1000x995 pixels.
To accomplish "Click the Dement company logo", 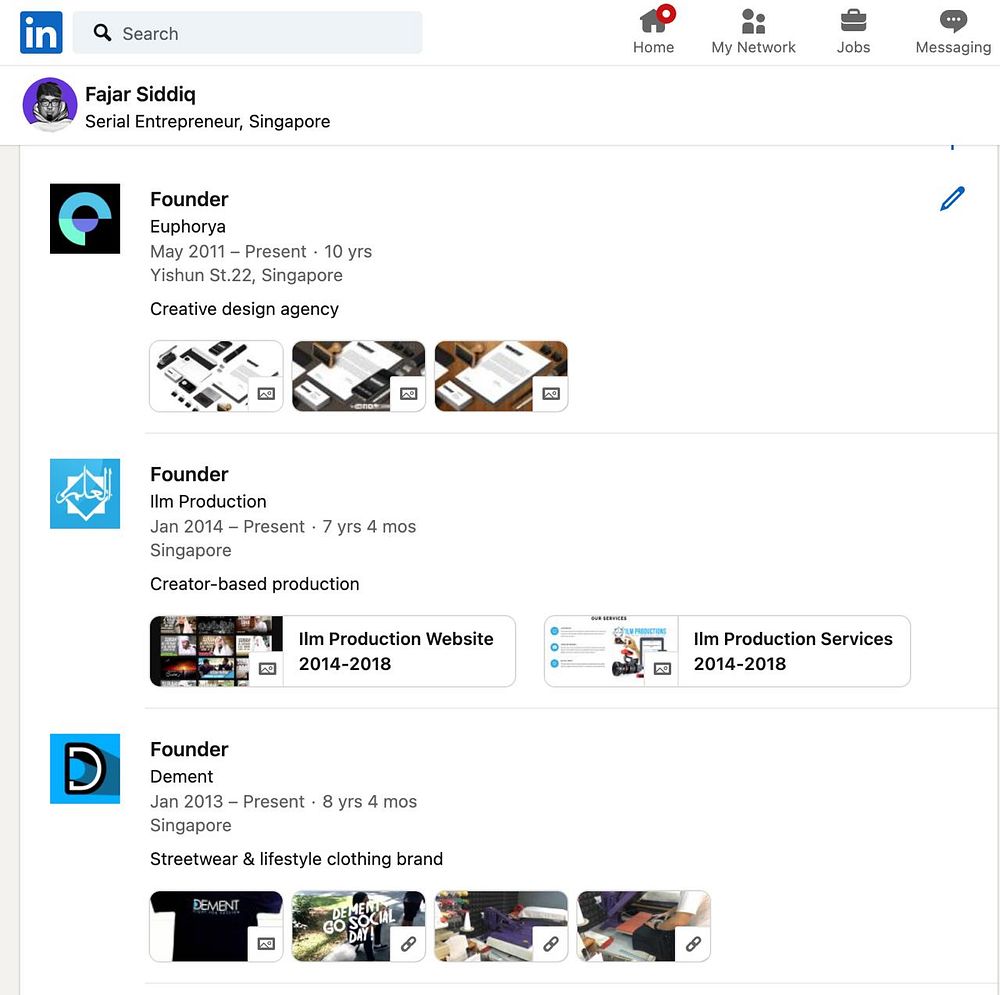I will coord(85,769).
